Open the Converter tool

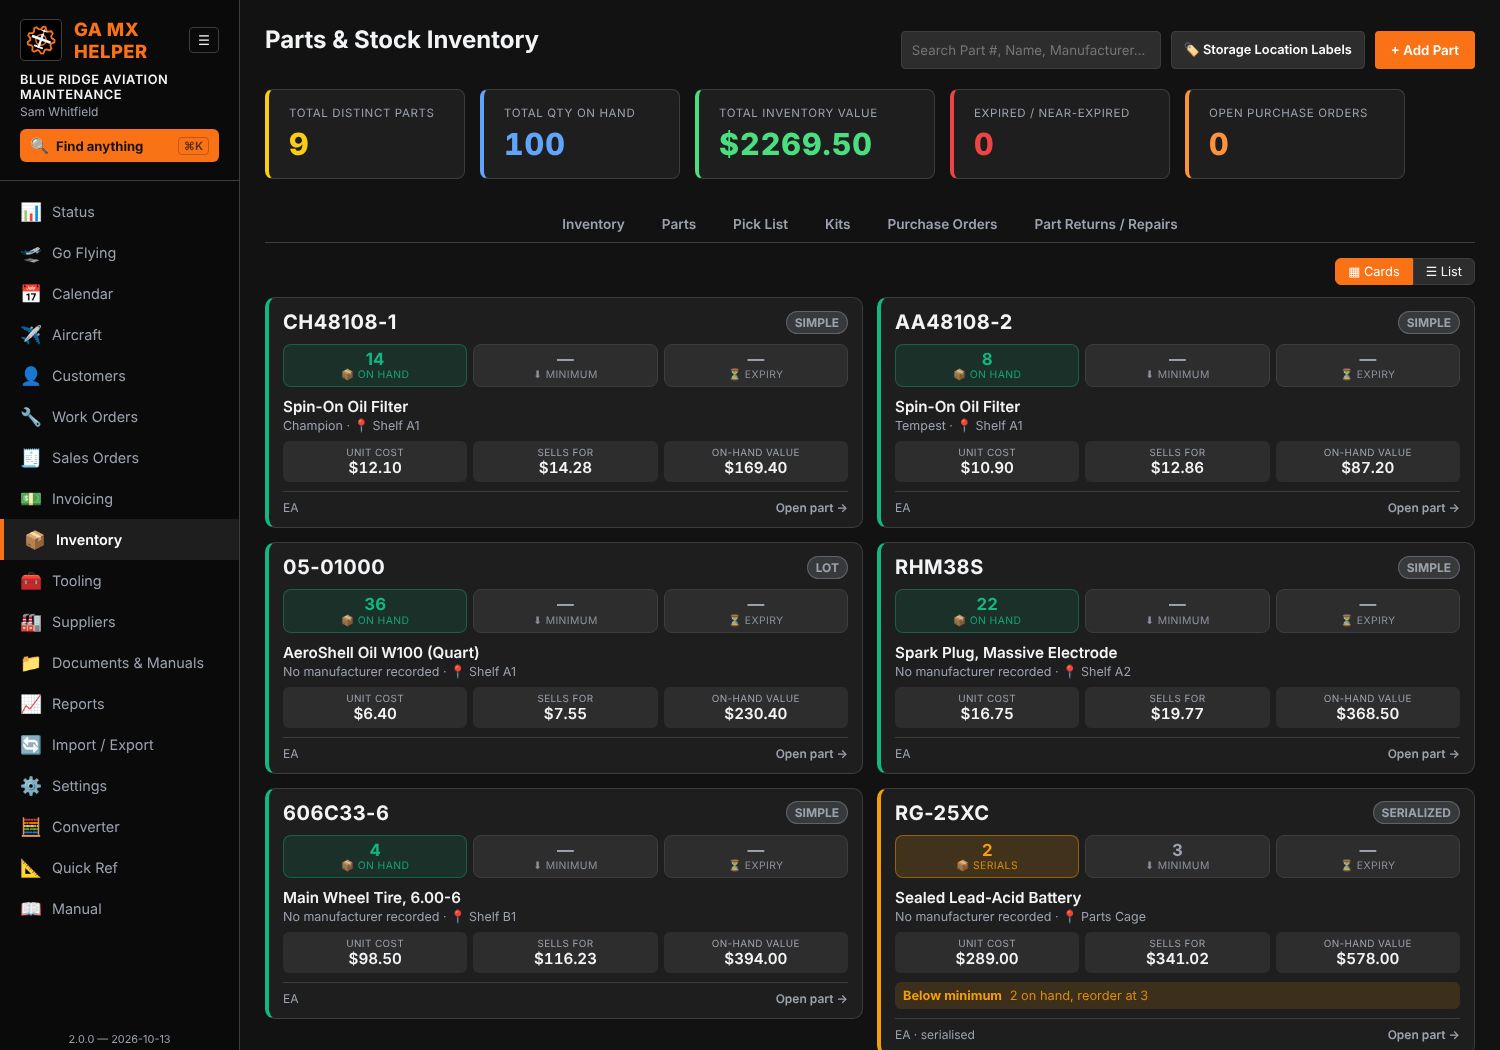click(x=120, y=827)
